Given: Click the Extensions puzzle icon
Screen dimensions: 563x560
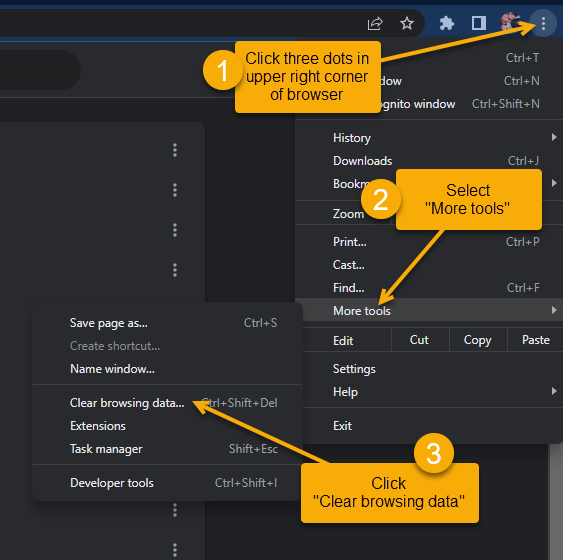Looking at the screenshot, I should coord(447,24).
